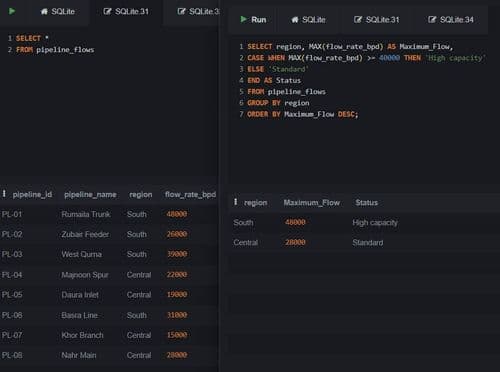Viewport: 500px width, 372px height.
Task: Open the options menu icon beside region result header
Action: pos(235,202)
